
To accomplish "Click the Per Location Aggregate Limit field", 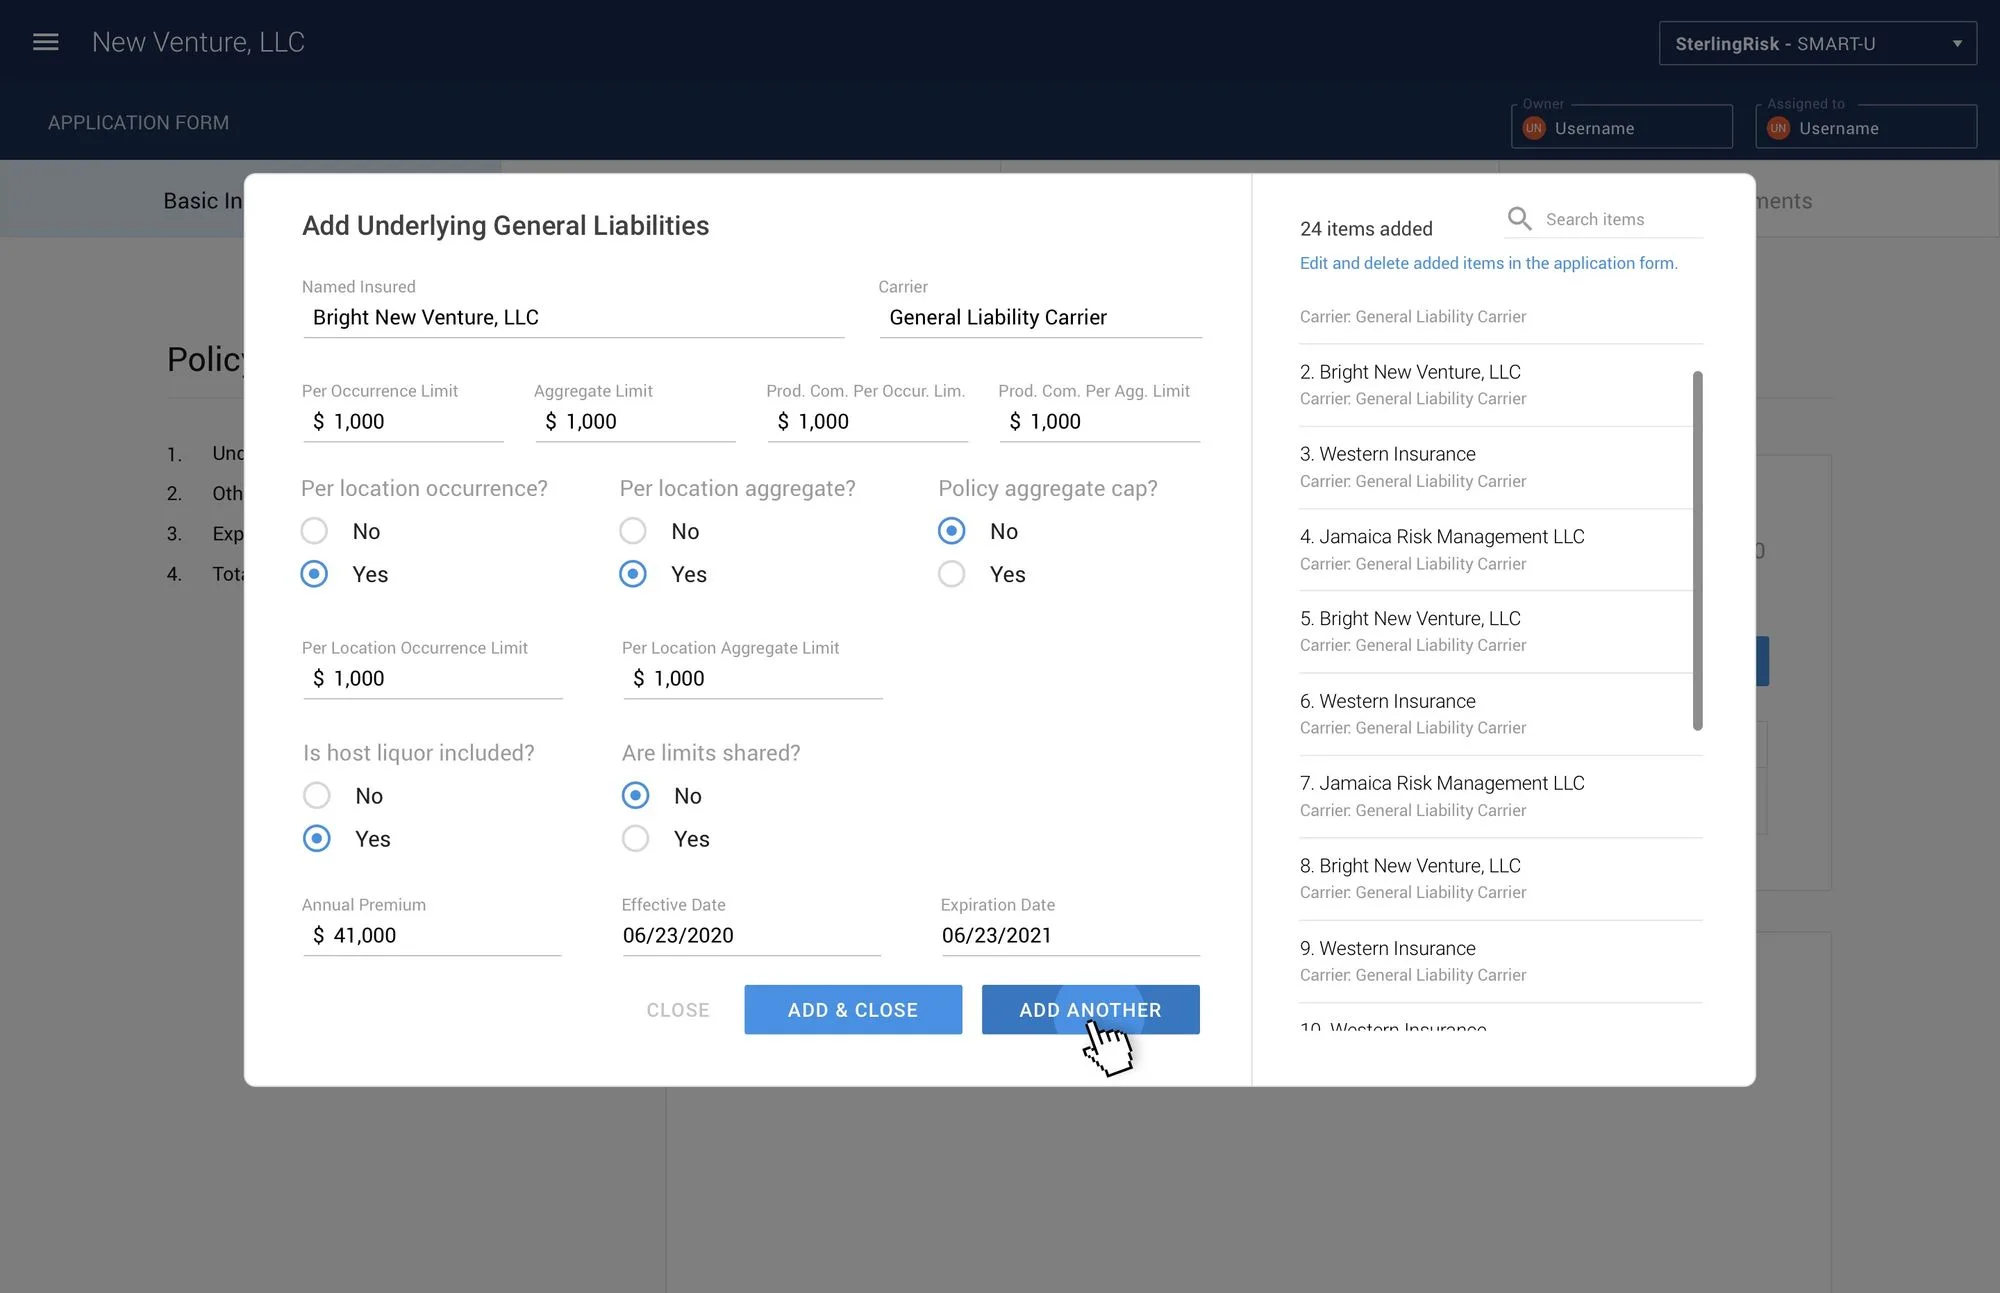I will click(753, 679).
